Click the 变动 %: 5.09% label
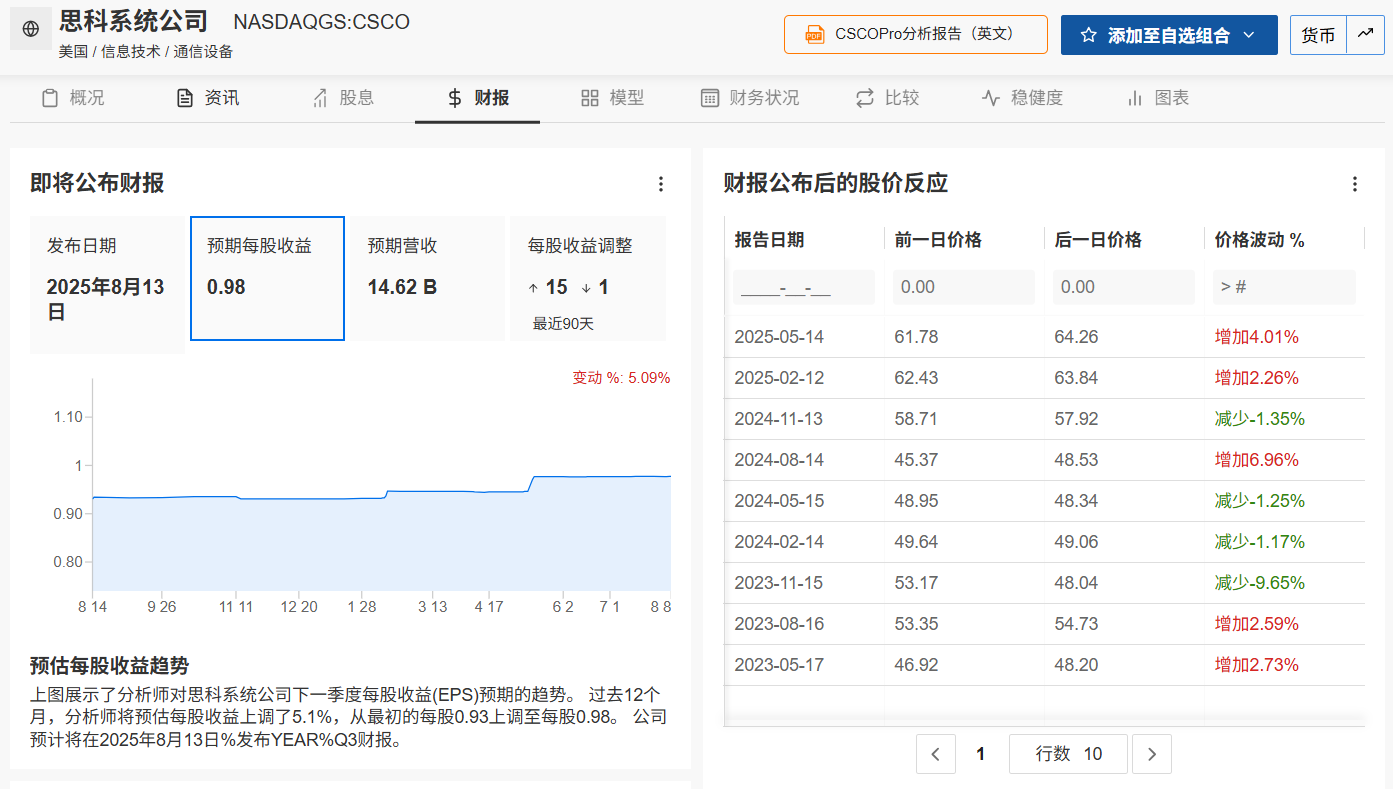Screen dimensions: 1393x789 [x=621, y=378]
